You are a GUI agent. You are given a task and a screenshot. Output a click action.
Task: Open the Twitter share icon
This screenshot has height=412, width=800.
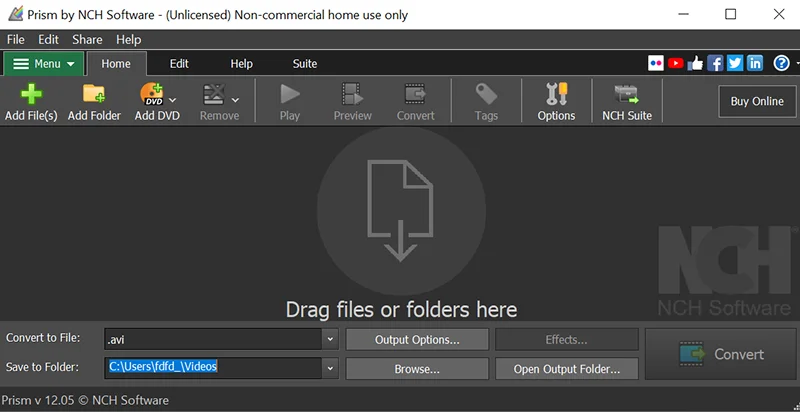(x=735, y=63)
